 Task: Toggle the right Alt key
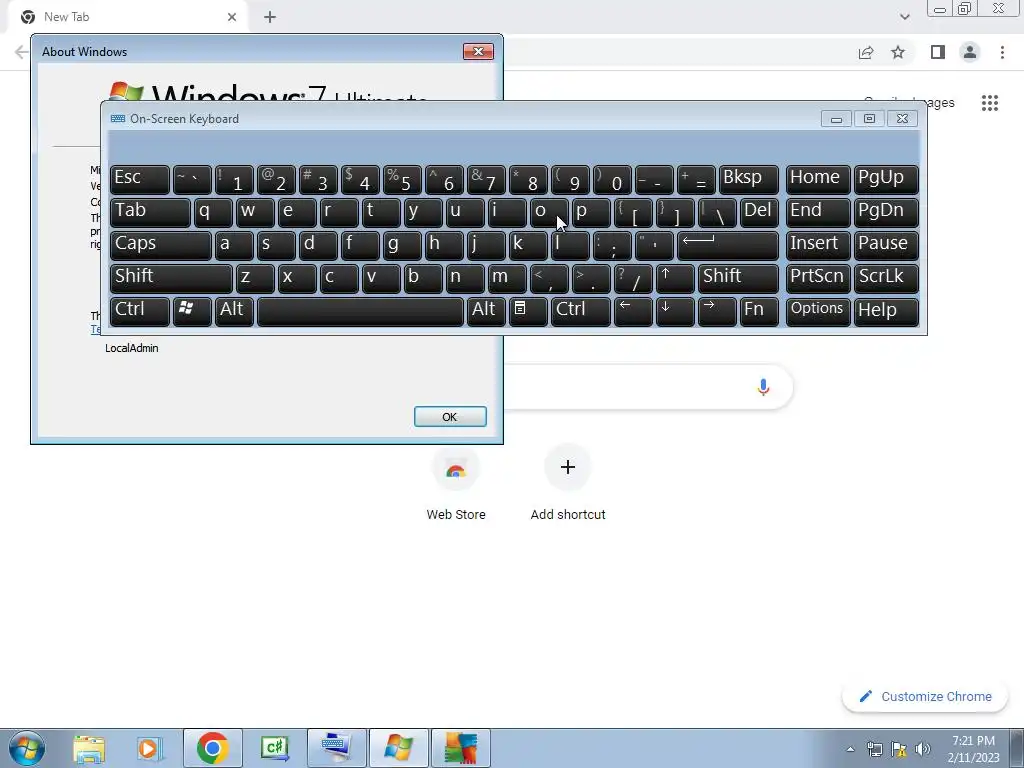coord(486,311)
